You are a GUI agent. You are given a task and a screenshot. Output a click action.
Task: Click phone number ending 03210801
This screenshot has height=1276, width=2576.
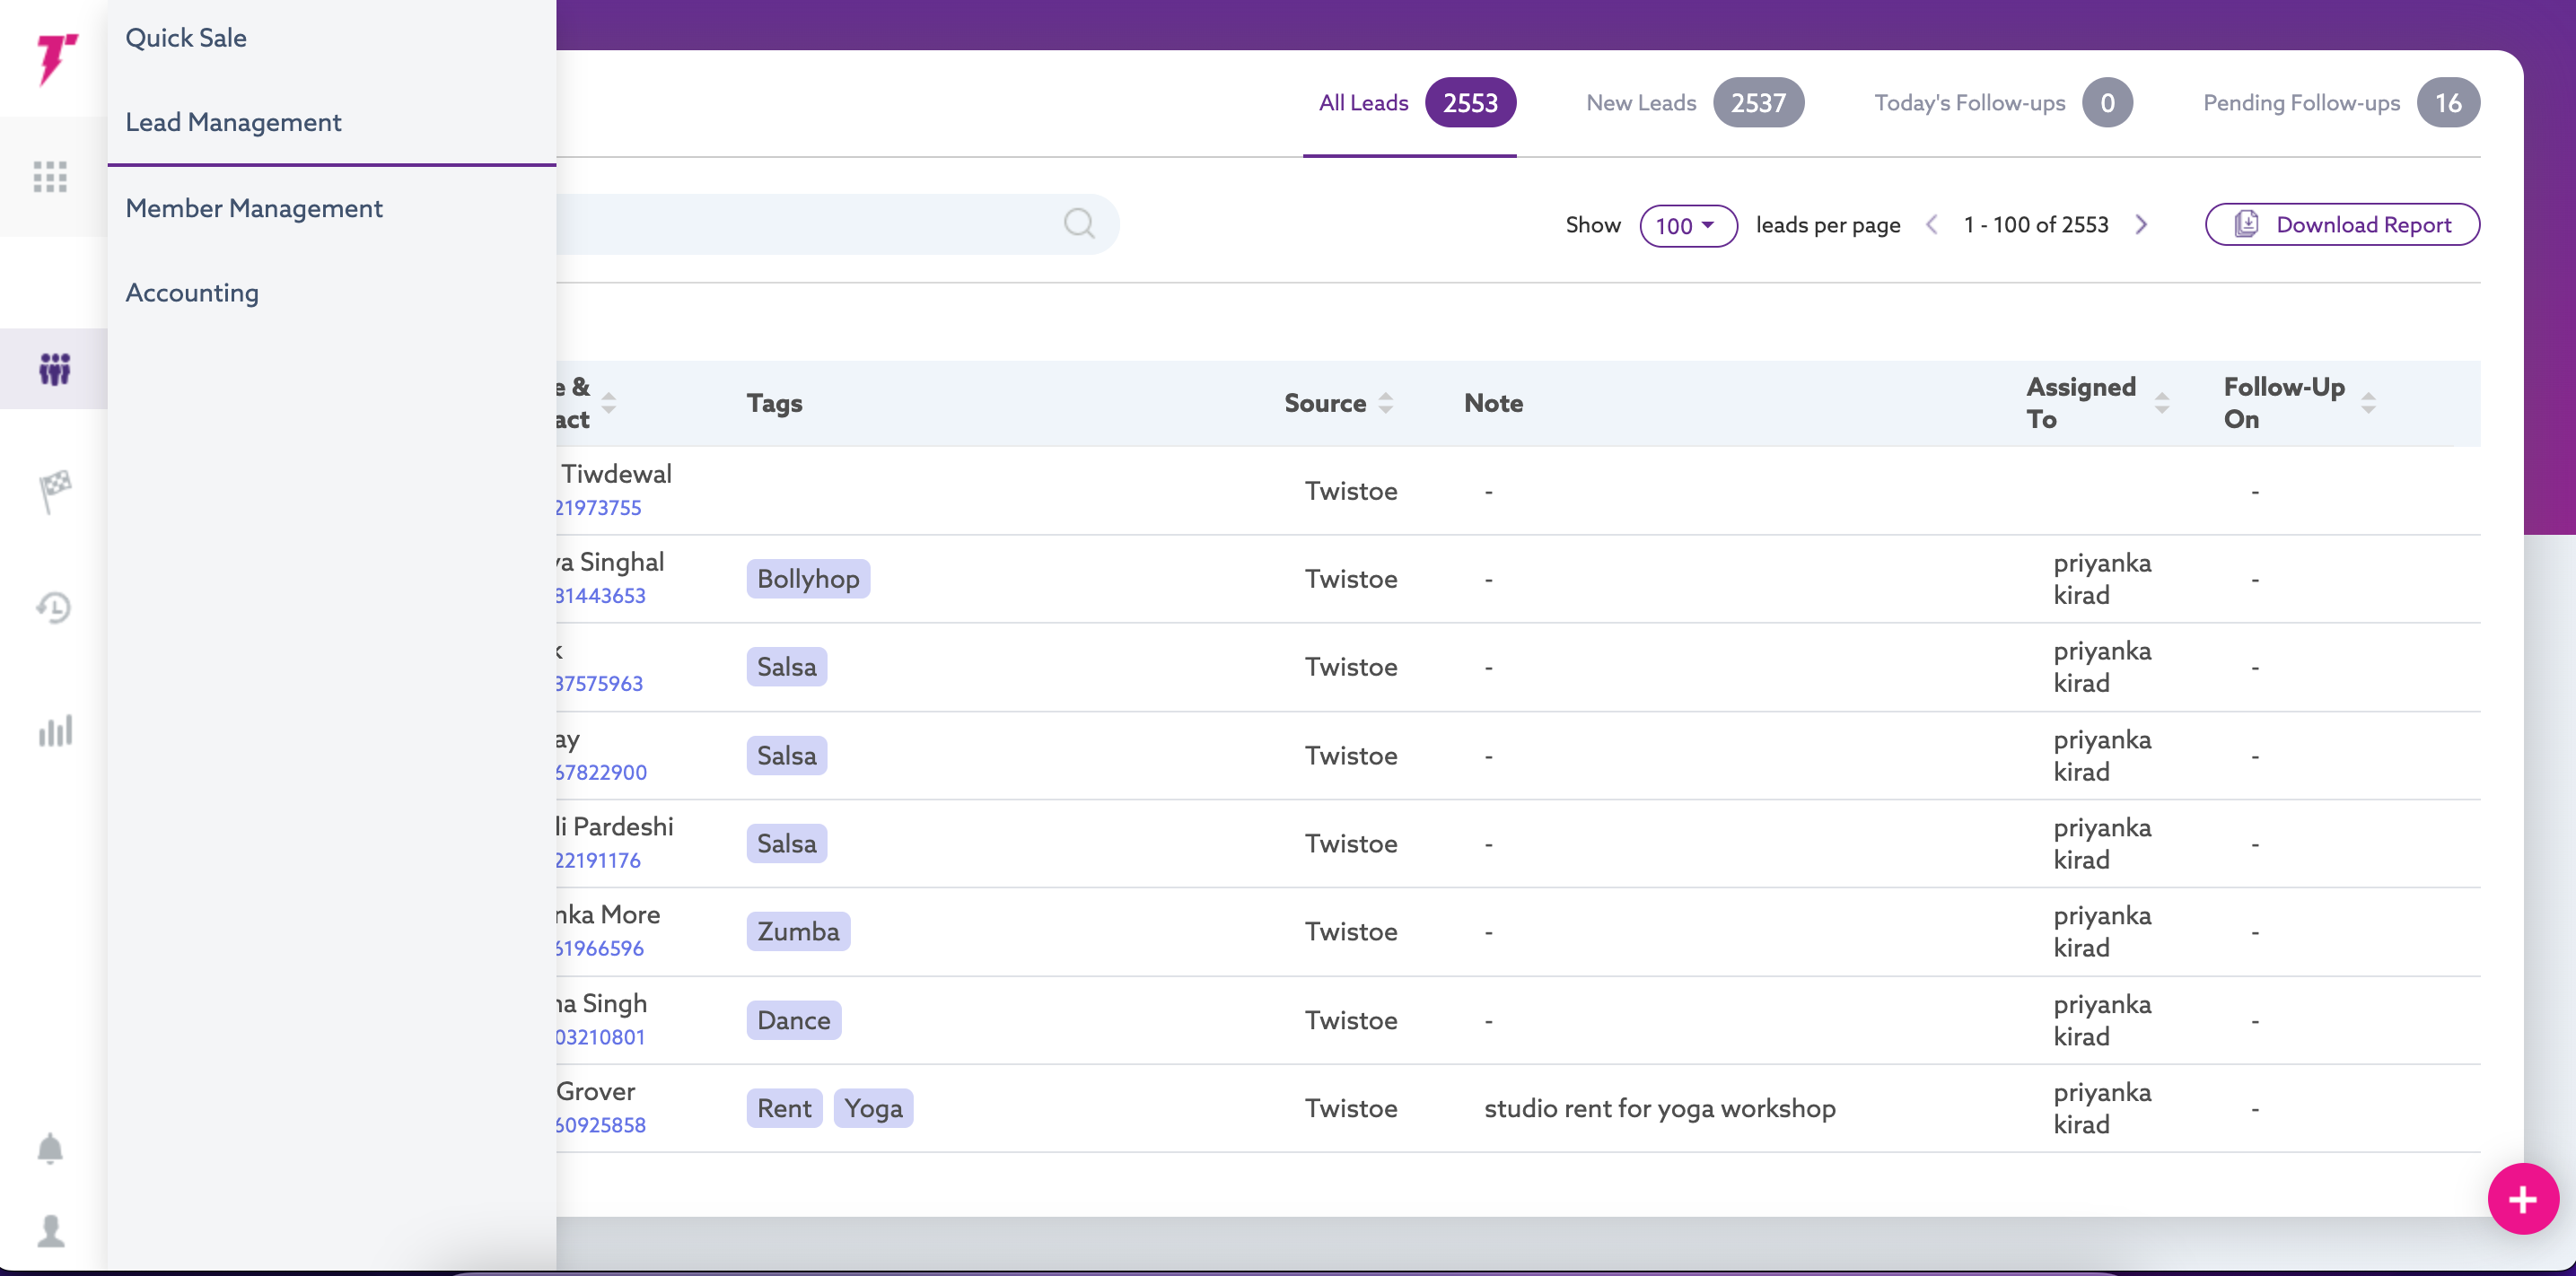pos(600,1038)
